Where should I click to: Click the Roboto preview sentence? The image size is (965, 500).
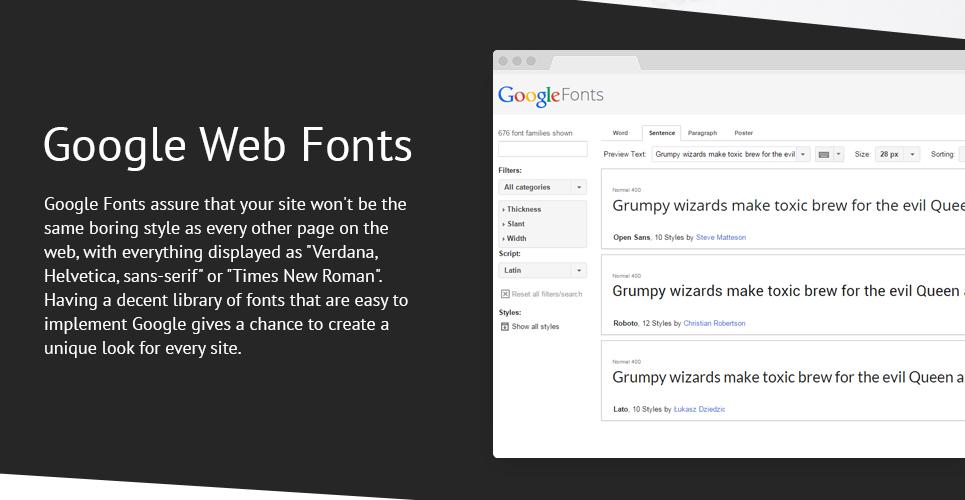click(x=788, y=291)
